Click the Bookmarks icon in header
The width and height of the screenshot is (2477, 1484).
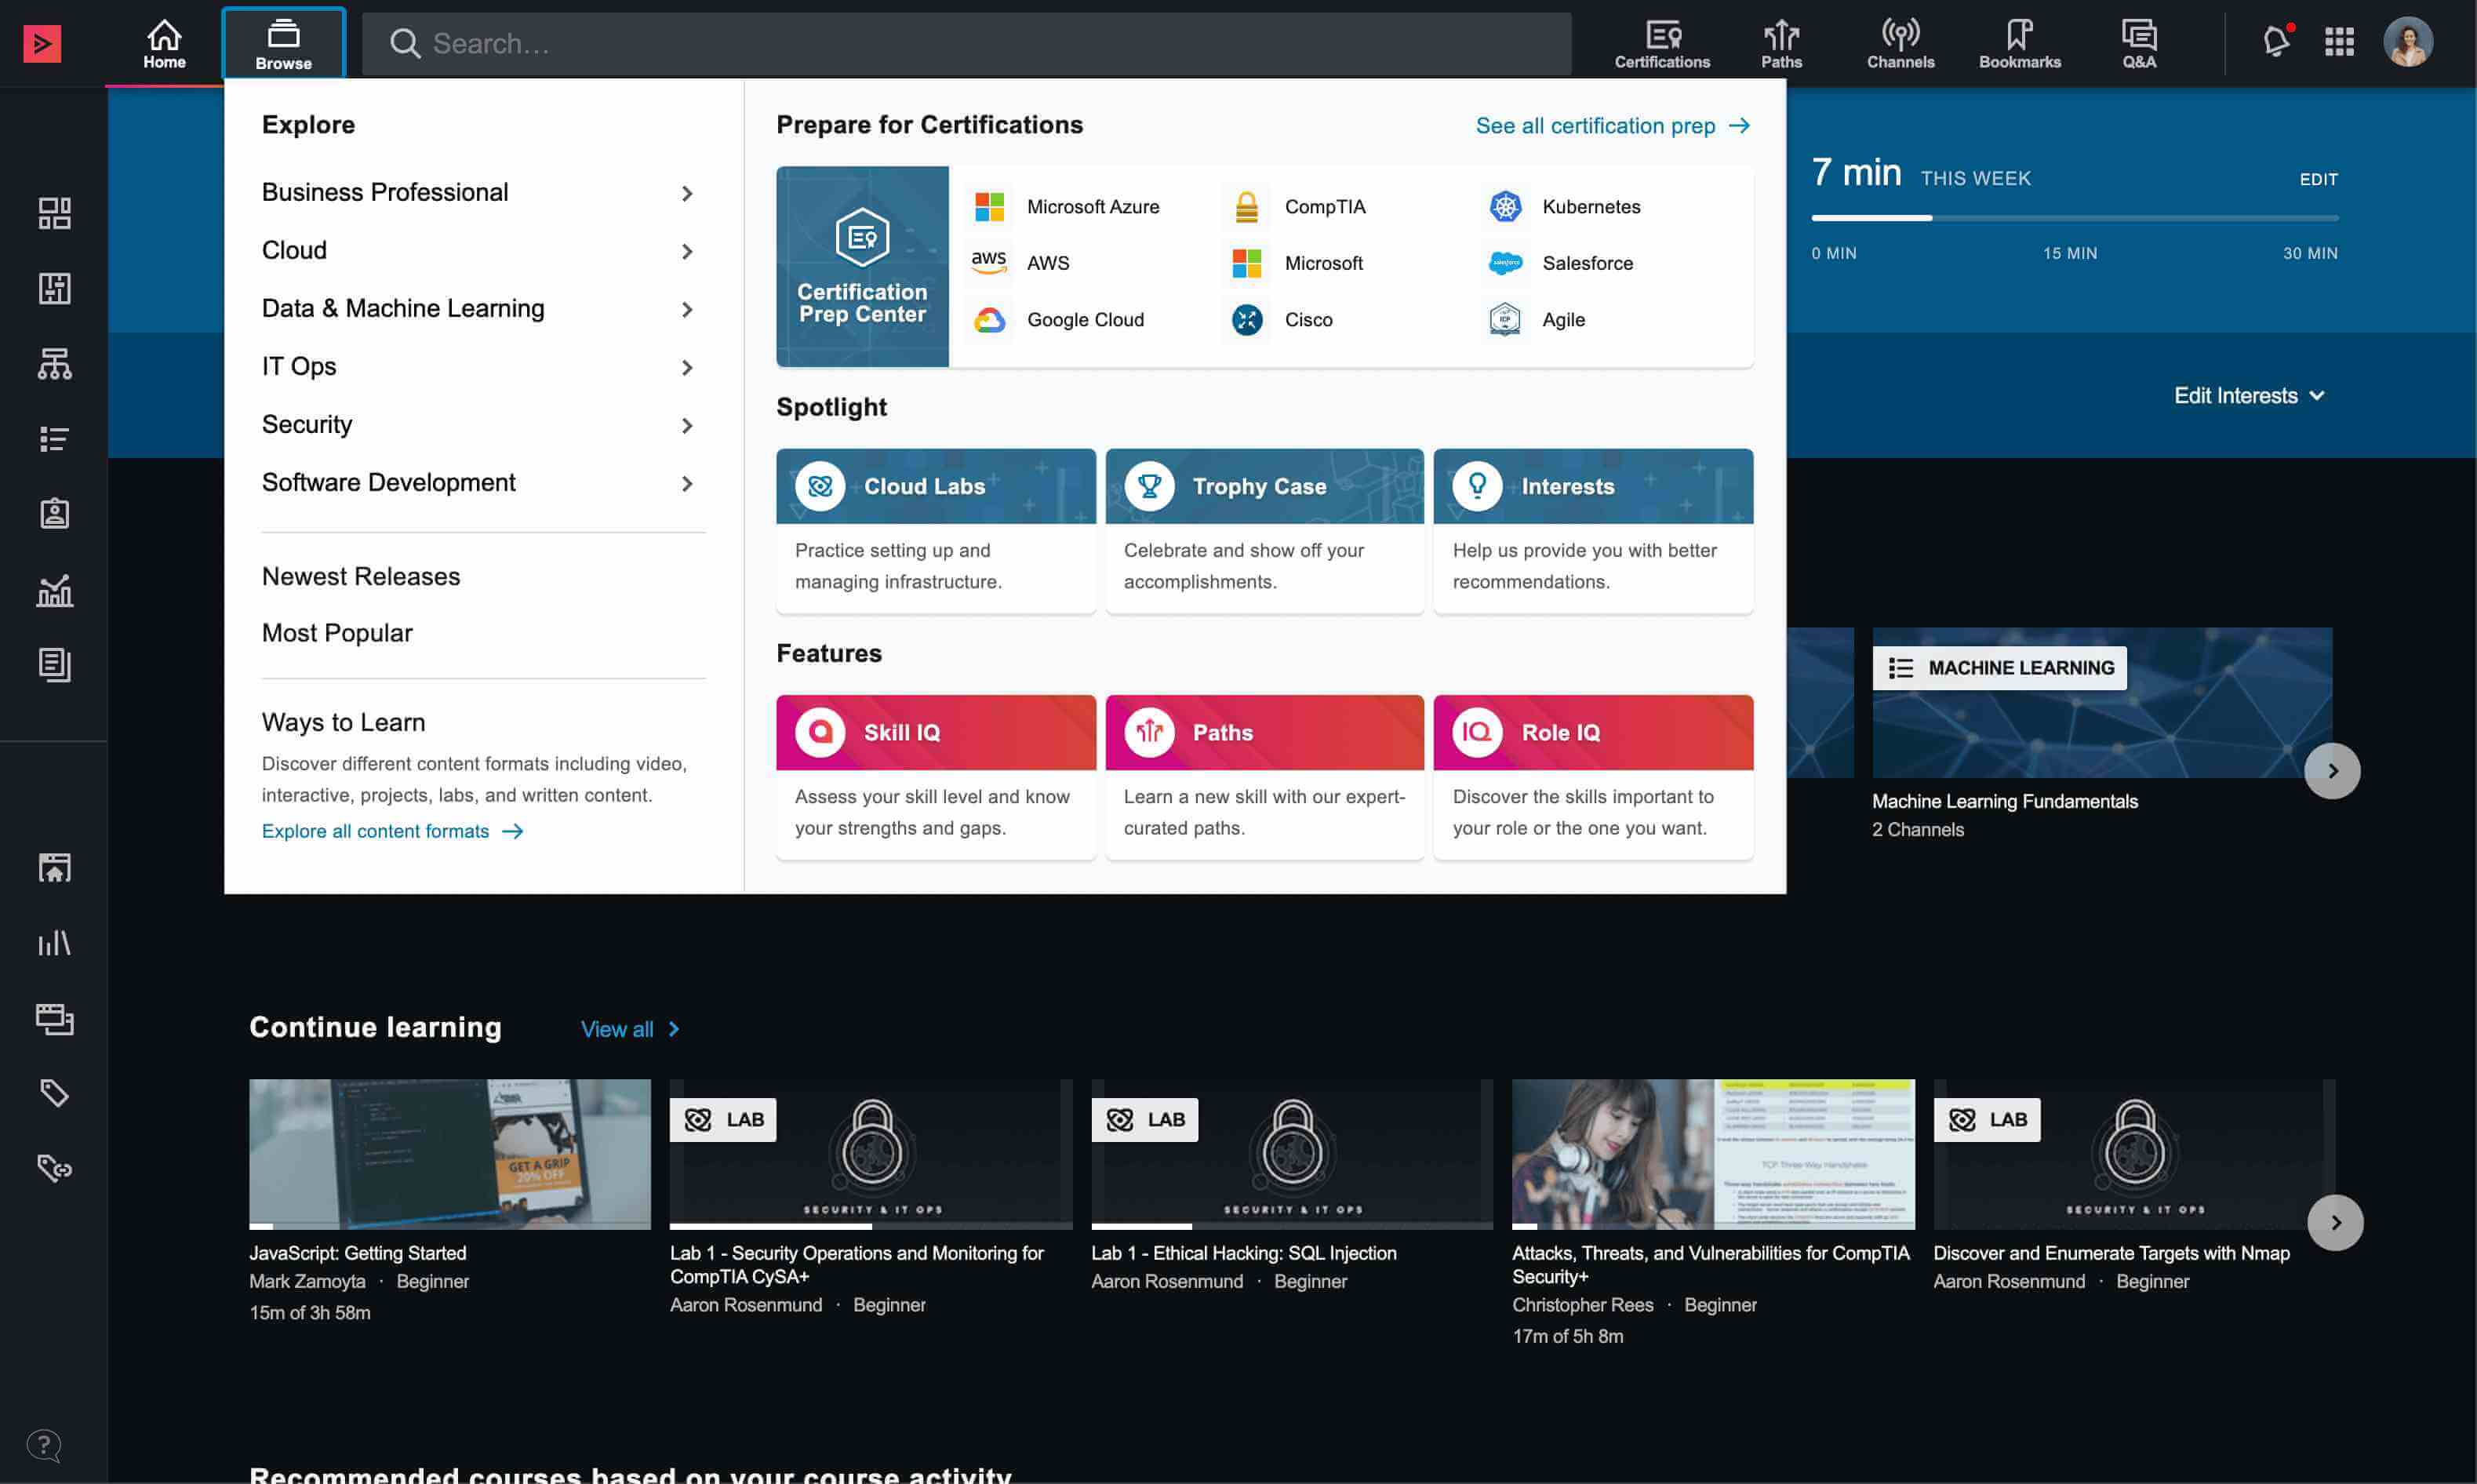pos(2019,44)
